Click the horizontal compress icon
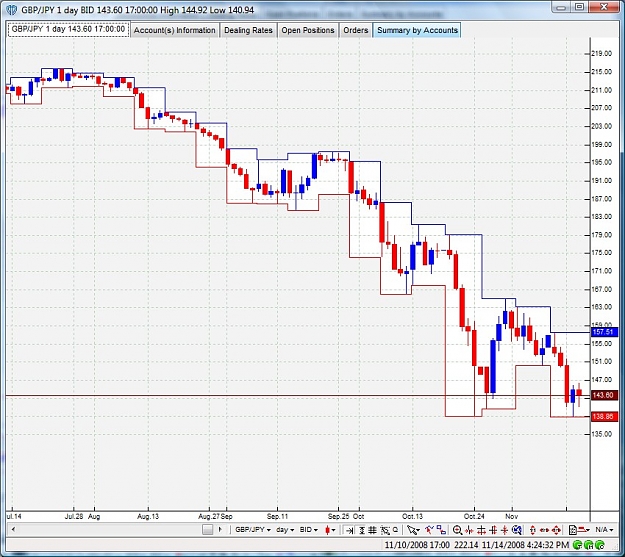 [469, 530]
